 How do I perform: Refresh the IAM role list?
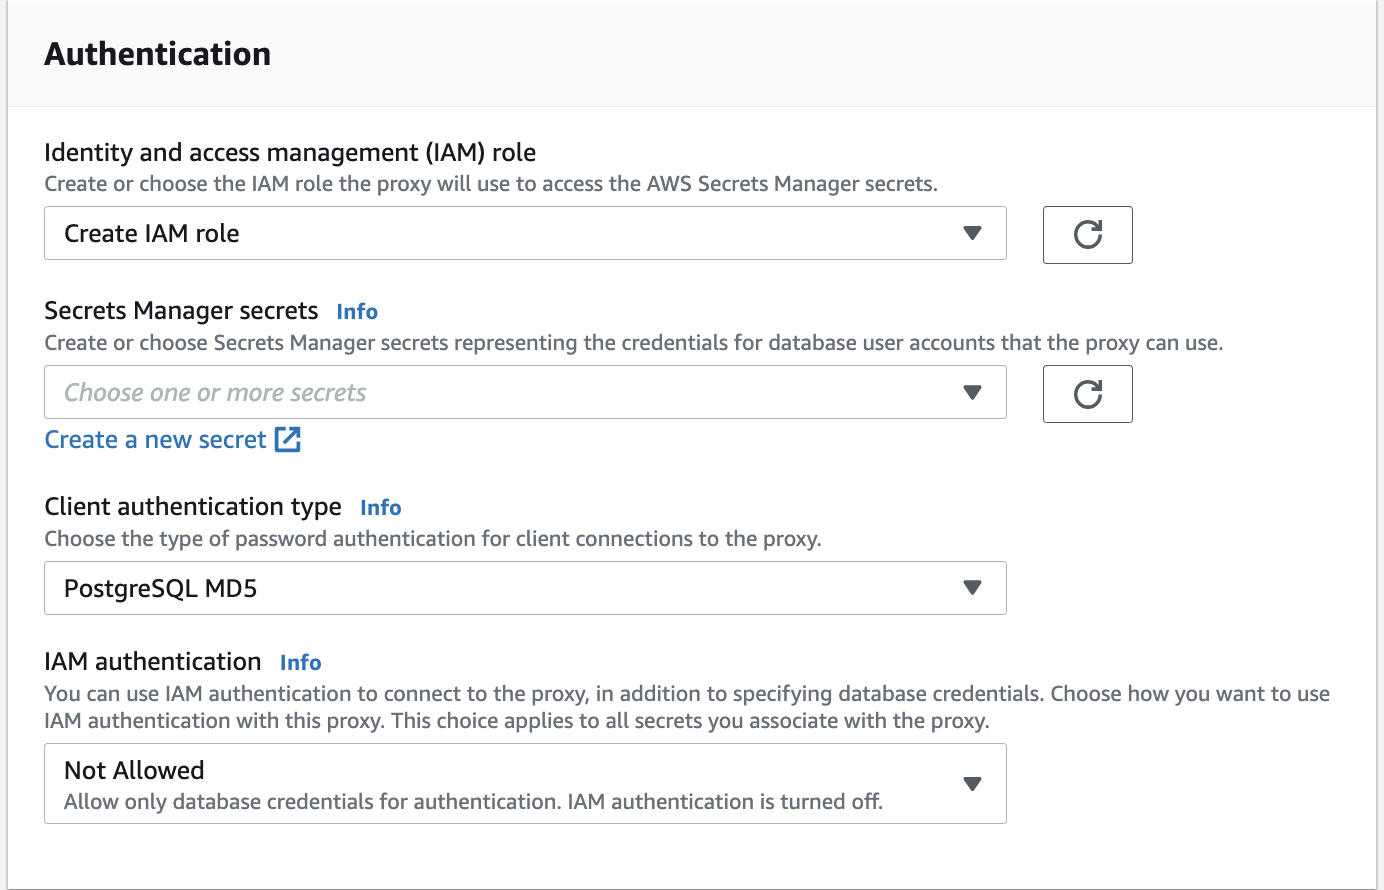1087,235
